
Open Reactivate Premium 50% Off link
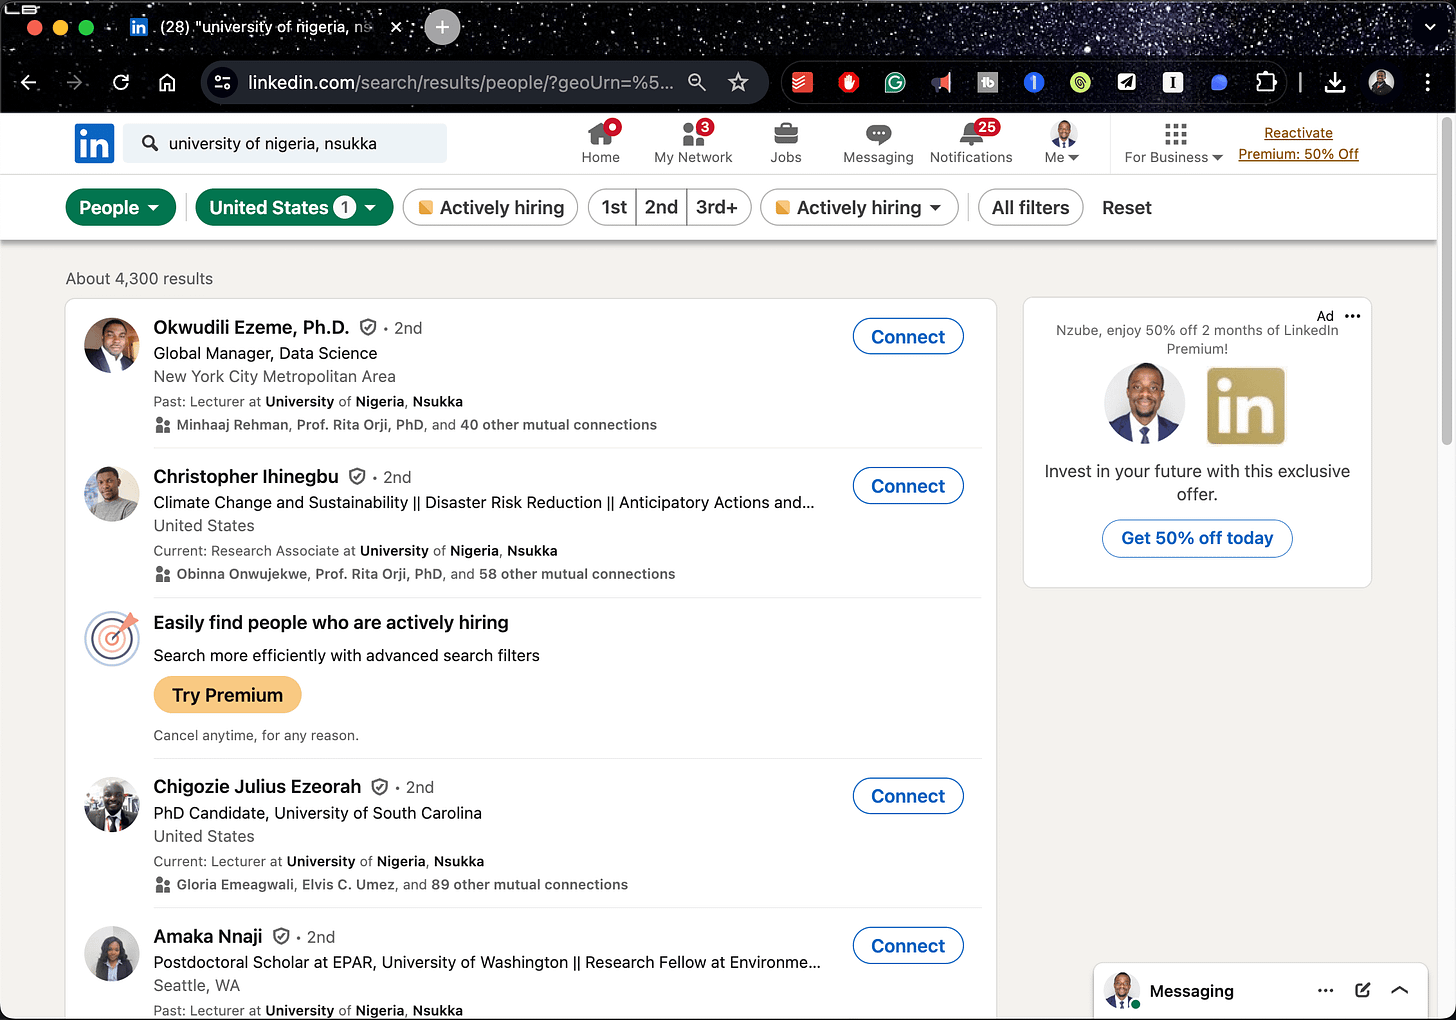point(1298,143)
